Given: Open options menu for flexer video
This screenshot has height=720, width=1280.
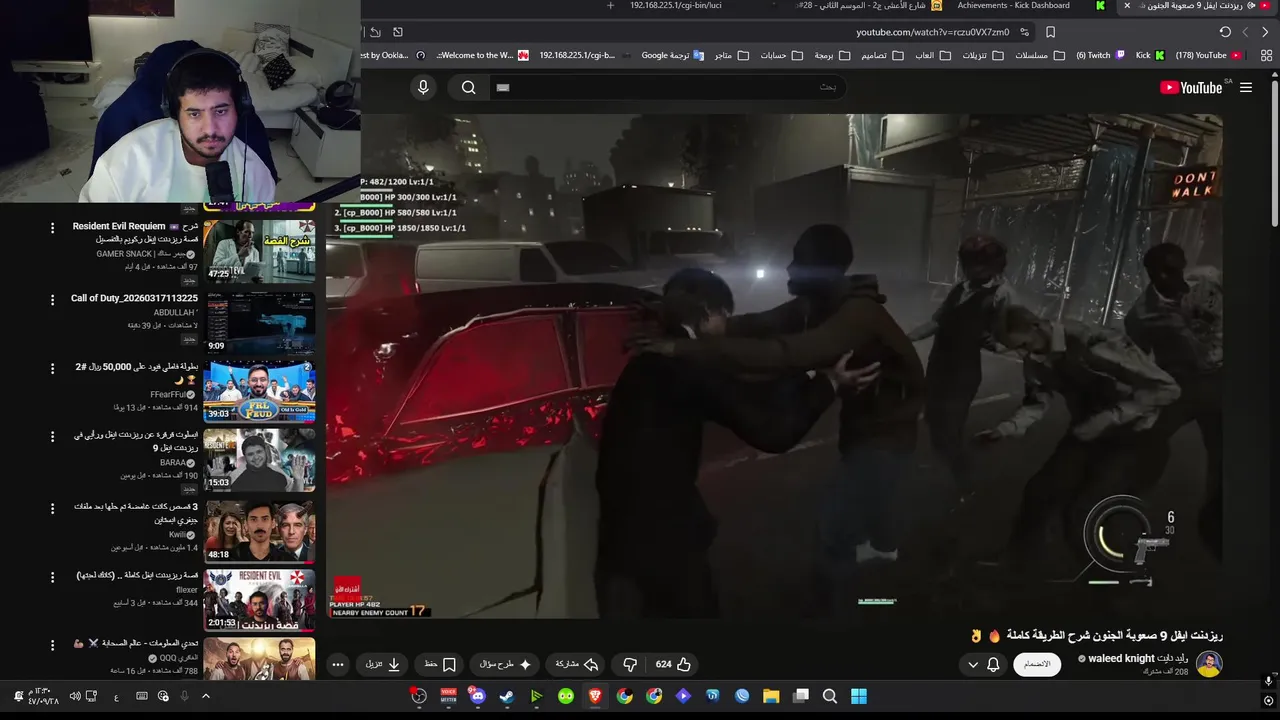Looking at the screenshot, I should 53,577.
